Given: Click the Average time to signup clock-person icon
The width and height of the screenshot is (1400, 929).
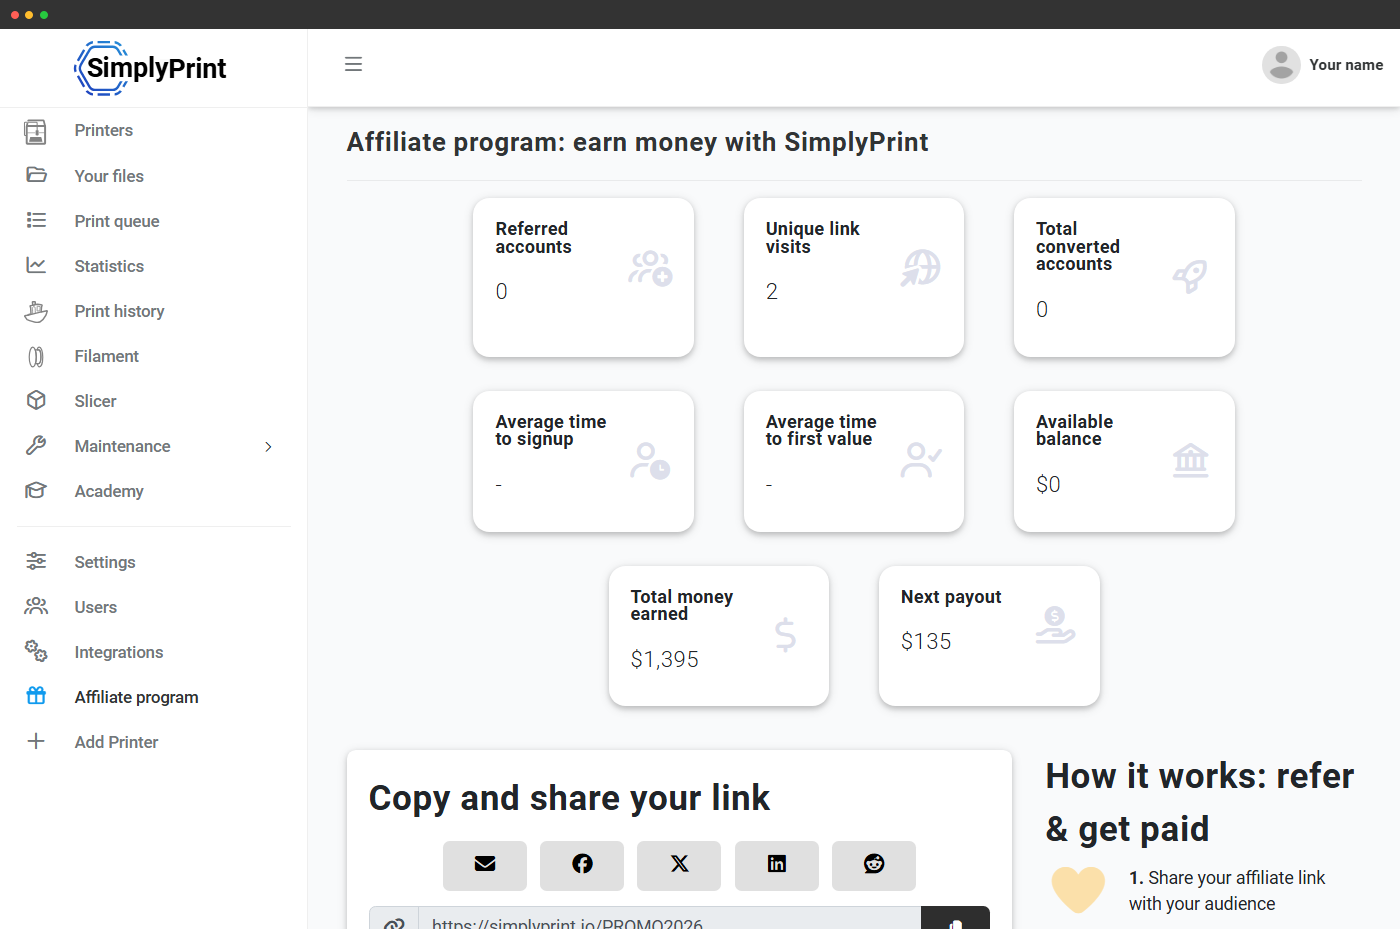Looking at the screenshot, I should pyautogui.click(x=650, y=460).
